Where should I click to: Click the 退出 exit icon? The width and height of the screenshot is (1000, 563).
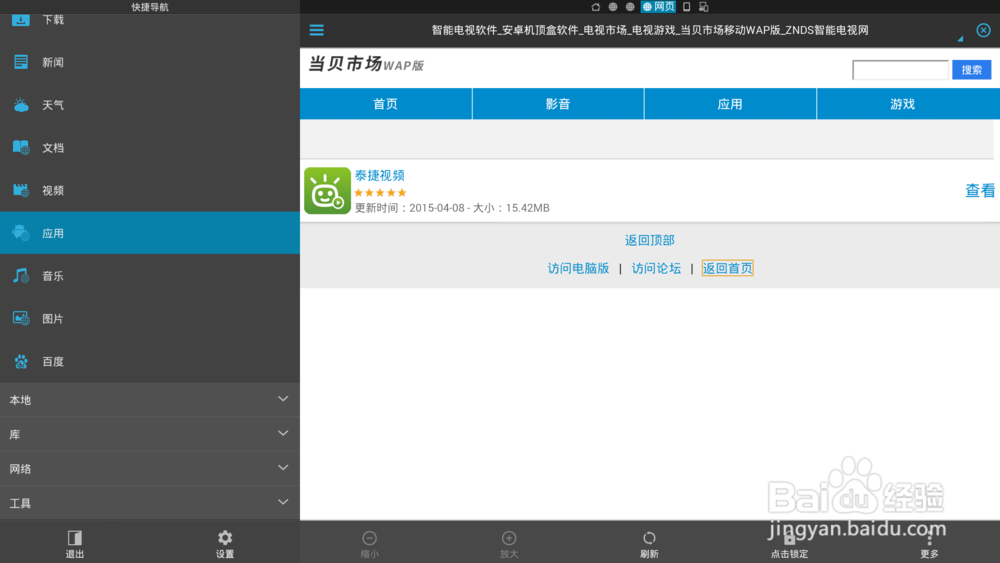75,537
